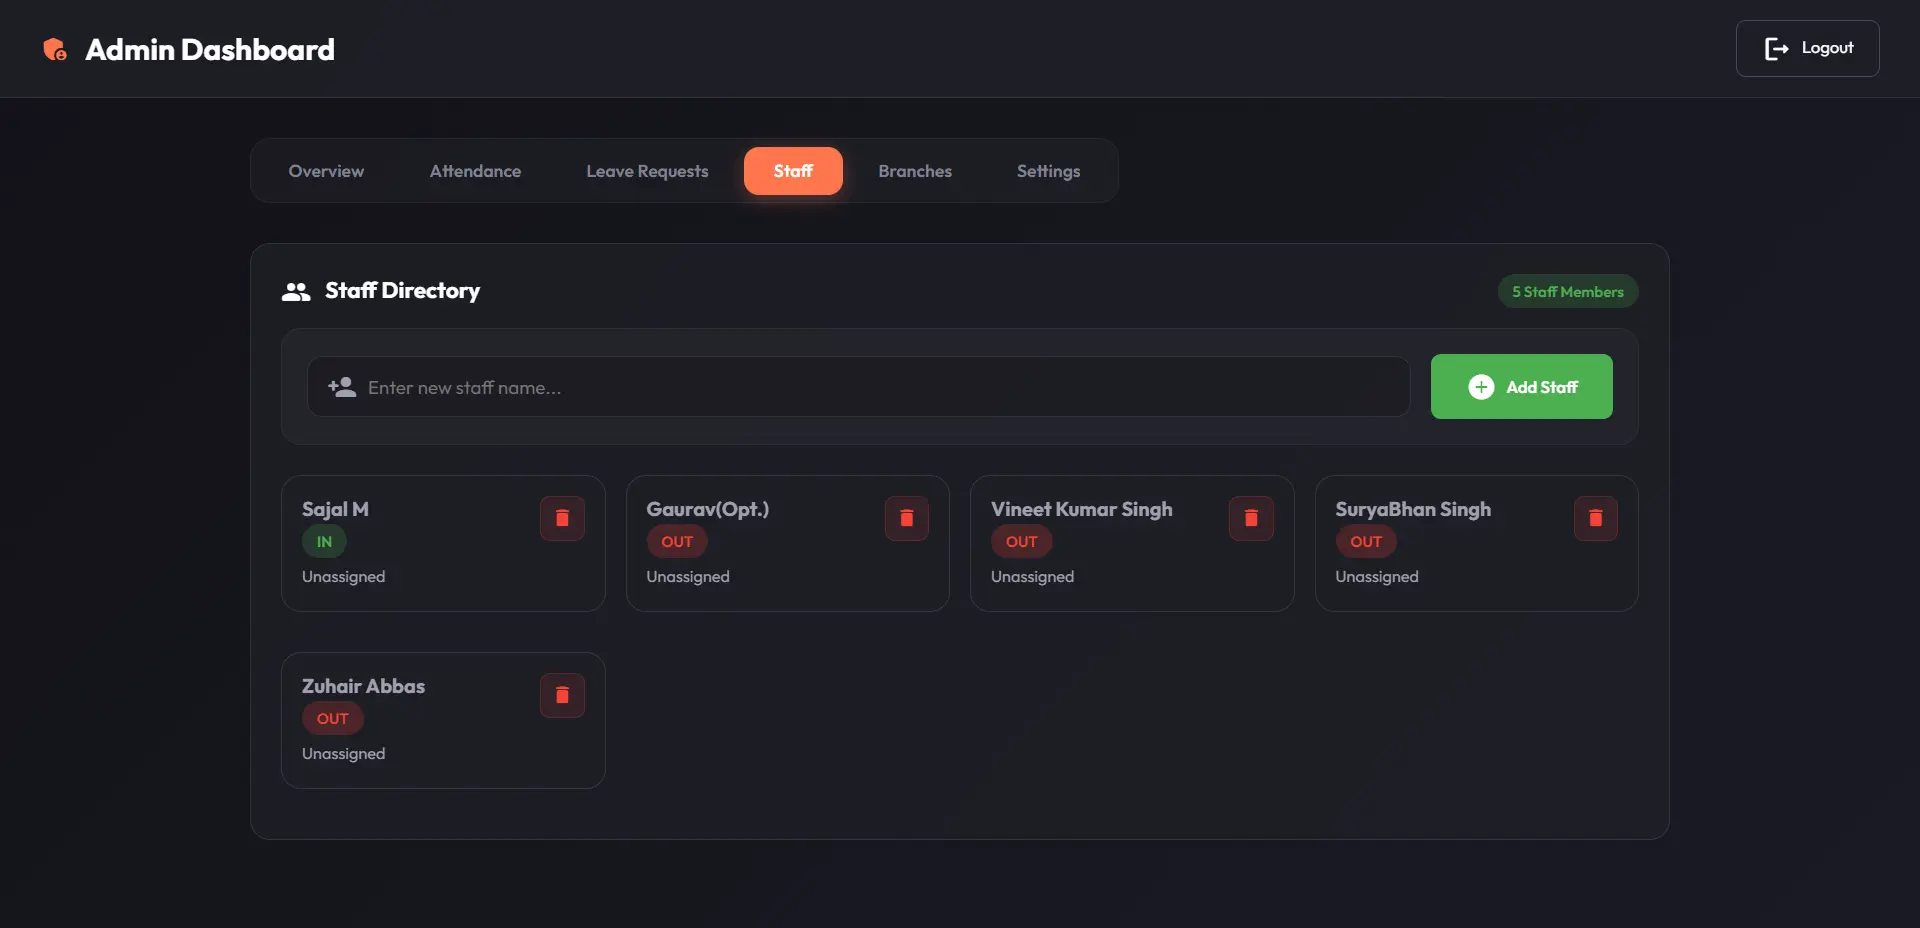
Task: Select the active Staff tab
Action: pos(793,171)
